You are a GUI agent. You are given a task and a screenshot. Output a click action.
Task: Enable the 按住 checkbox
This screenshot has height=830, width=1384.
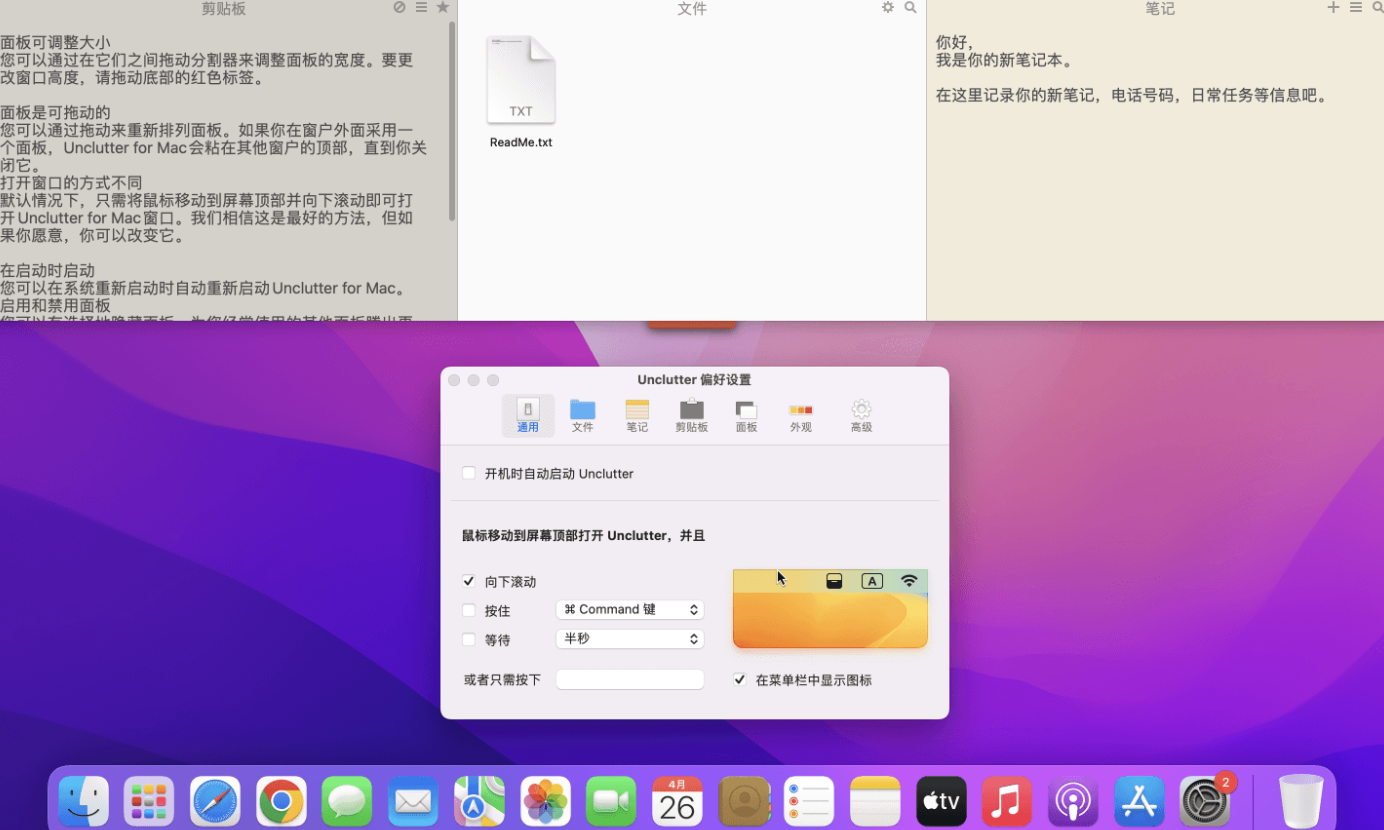(x=469, y=610)
